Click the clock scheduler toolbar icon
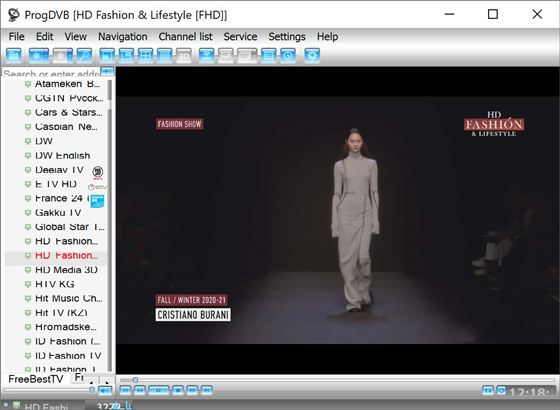Viewport: 560px width, 410px height. click(288, 56)
